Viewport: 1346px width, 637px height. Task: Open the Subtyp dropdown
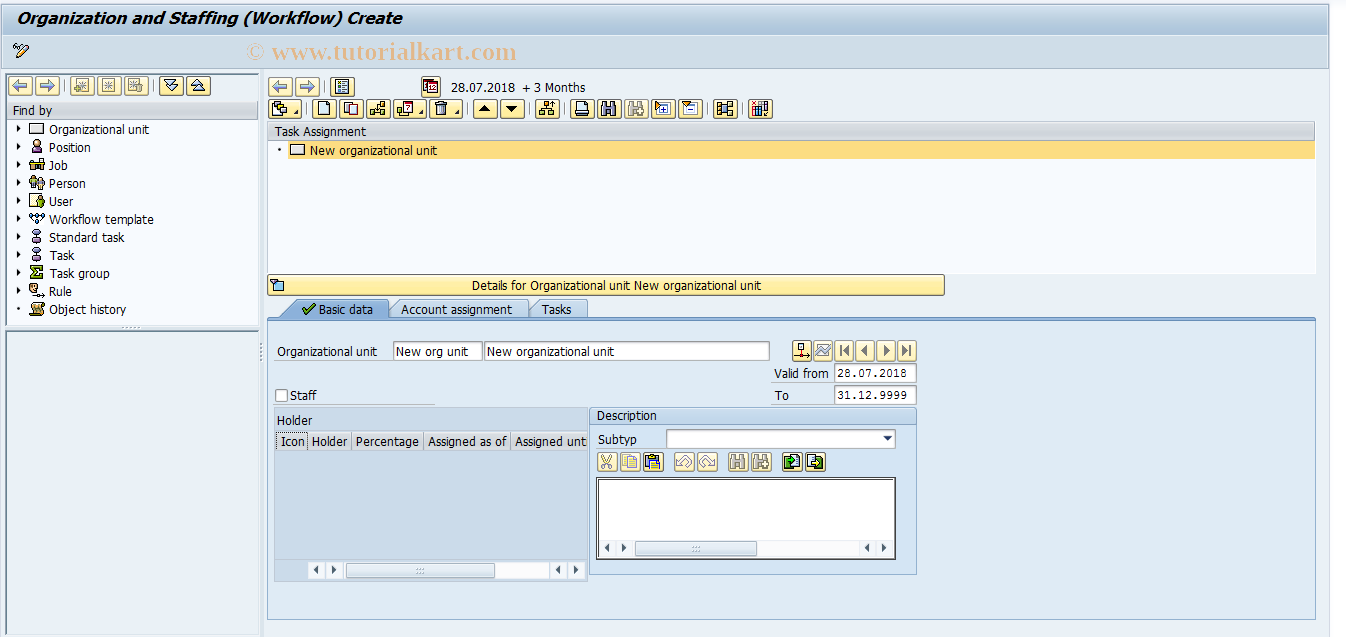pyautogui.click(x=888, y=439)
